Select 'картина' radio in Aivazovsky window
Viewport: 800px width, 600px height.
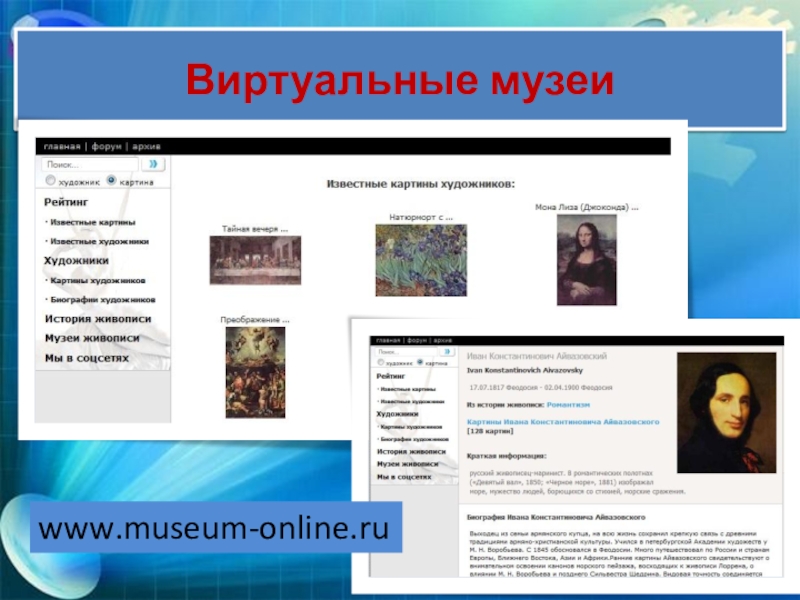[x=420, y=362]
